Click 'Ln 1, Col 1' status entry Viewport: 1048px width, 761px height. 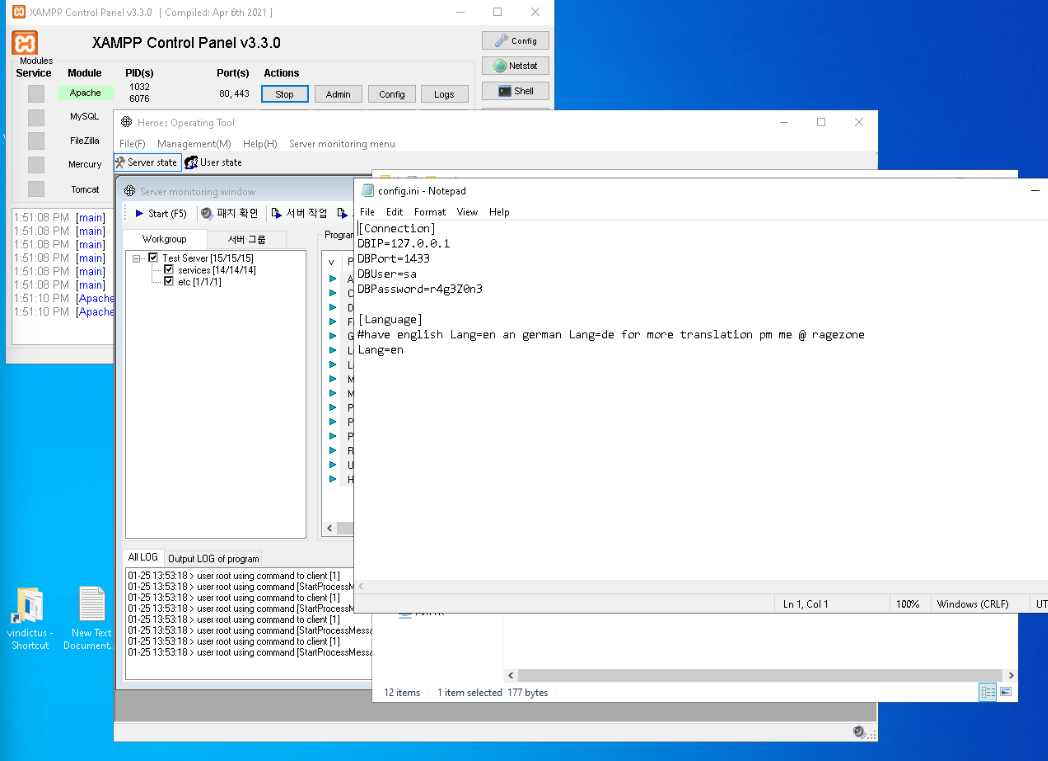(806, 604)
